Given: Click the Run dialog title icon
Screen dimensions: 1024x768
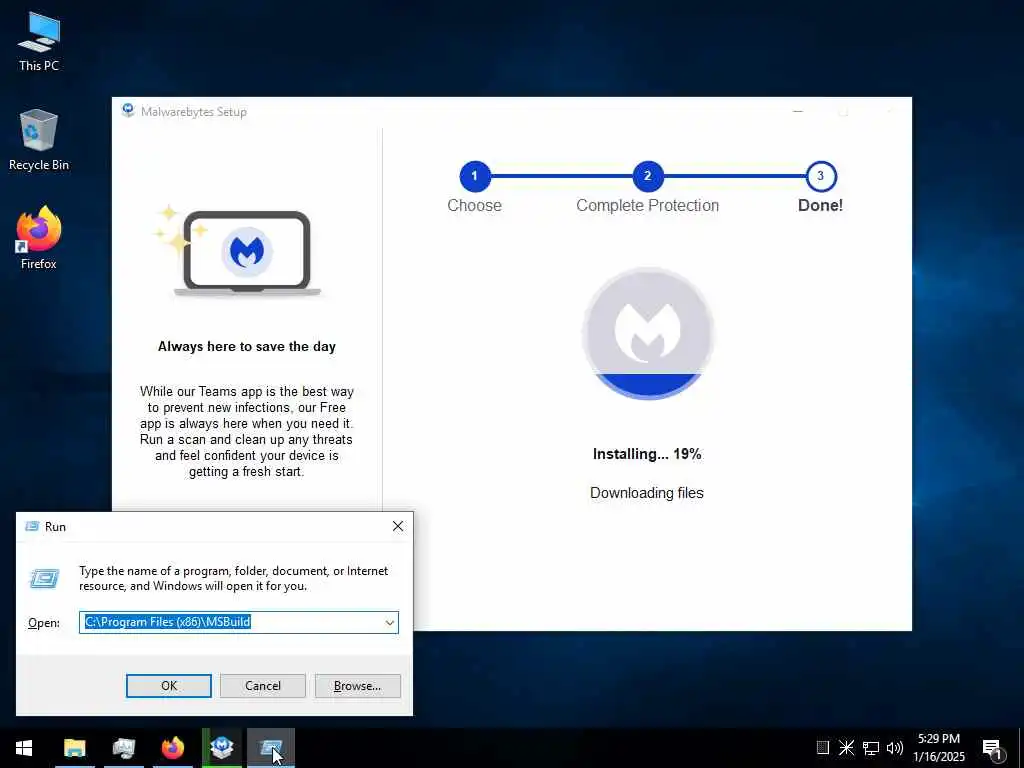Looking at the screenshot, I should point(31,526).
